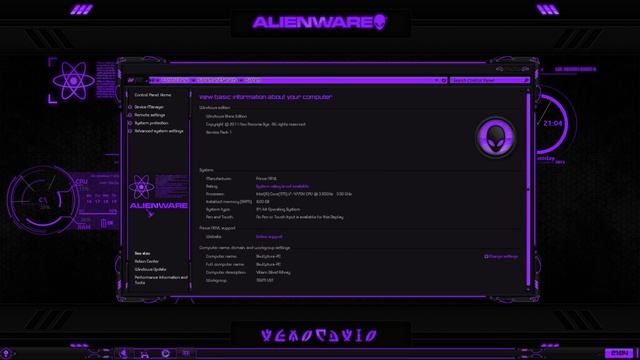Select the Pen and Touch value text
This screenshot has height=360, width=640.
pyautogui.click(x=300, y=218)
